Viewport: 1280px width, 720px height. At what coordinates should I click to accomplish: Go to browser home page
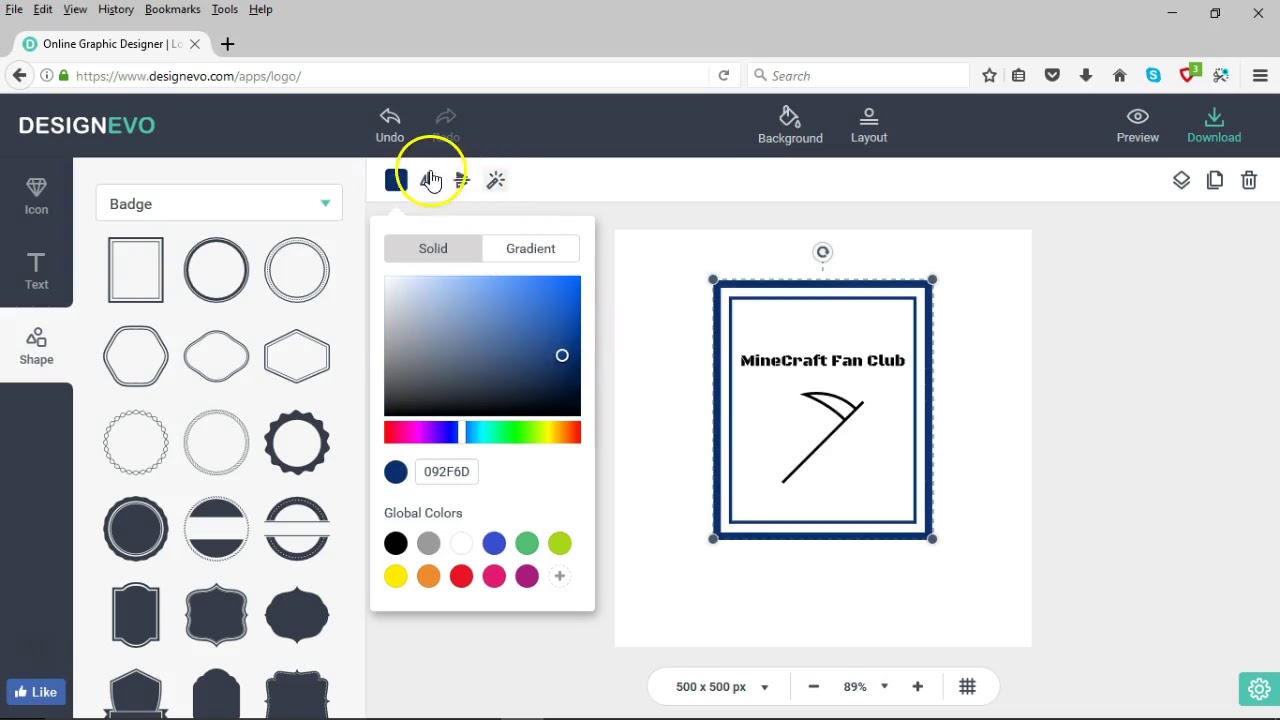1120,76
